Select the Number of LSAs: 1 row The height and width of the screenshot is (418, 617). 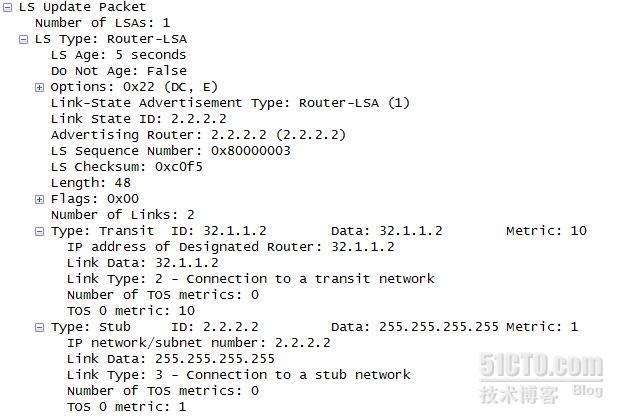pos(103,23)
